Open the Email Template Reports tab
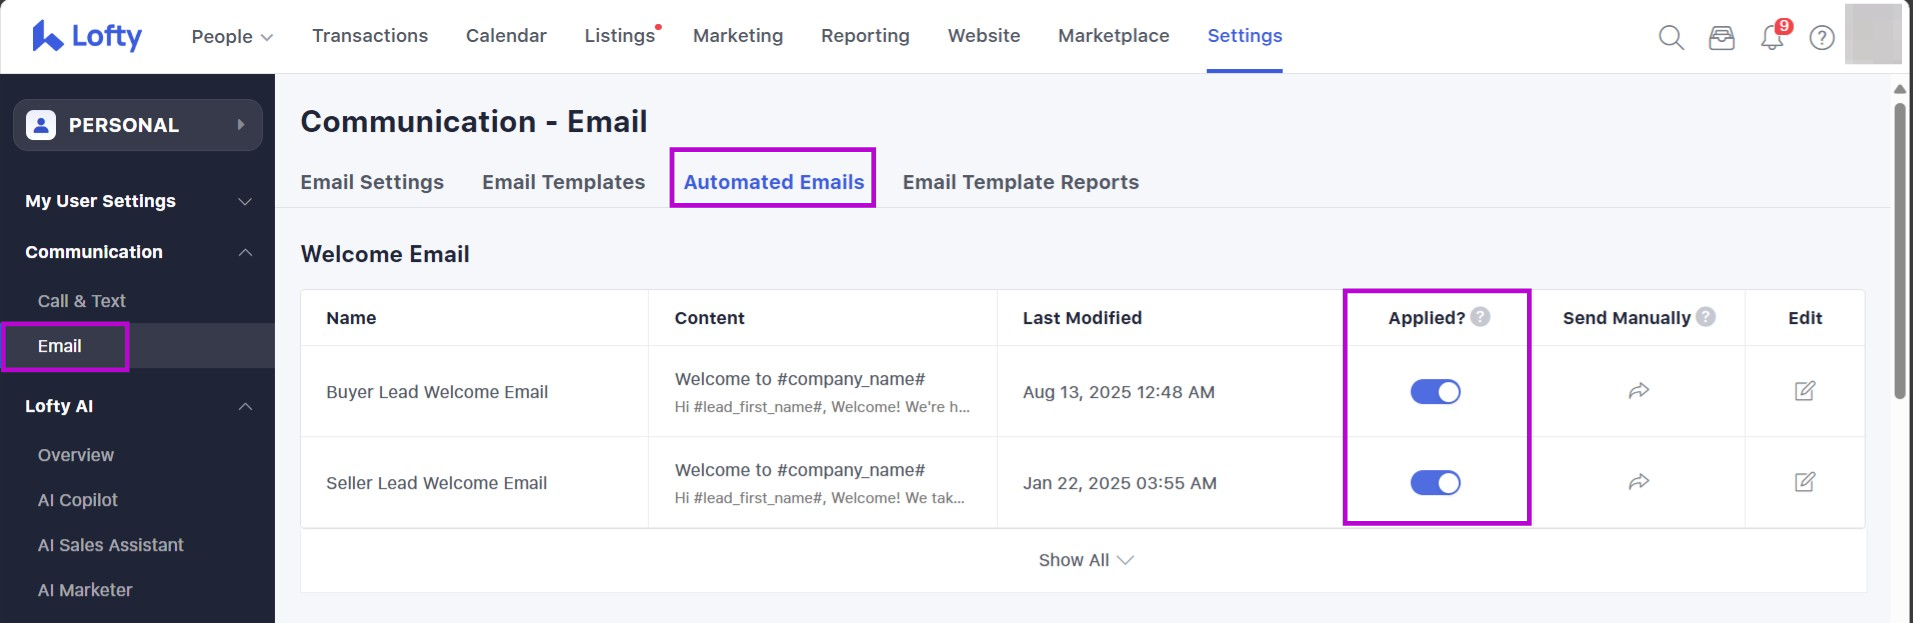Viewport: 1913px width, 623px height. 1020,182
